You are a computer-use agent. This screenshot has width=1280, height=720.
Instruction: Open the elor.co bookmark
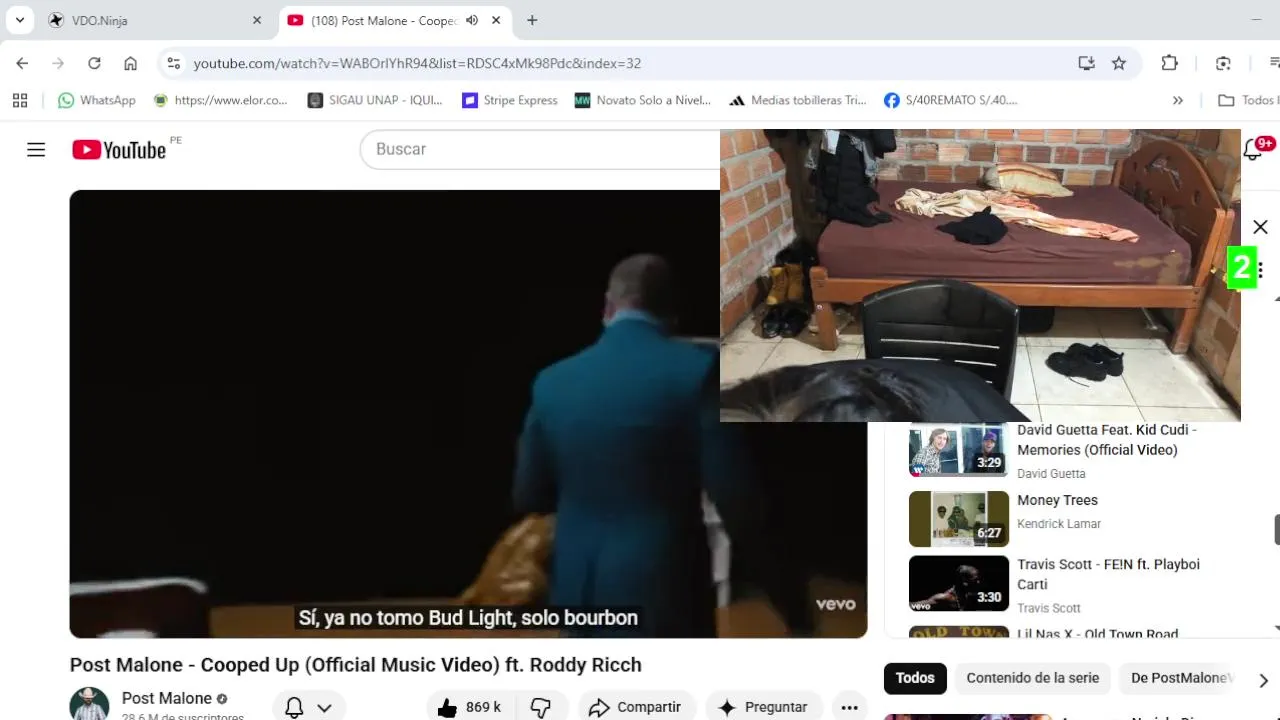click(220, 100)
